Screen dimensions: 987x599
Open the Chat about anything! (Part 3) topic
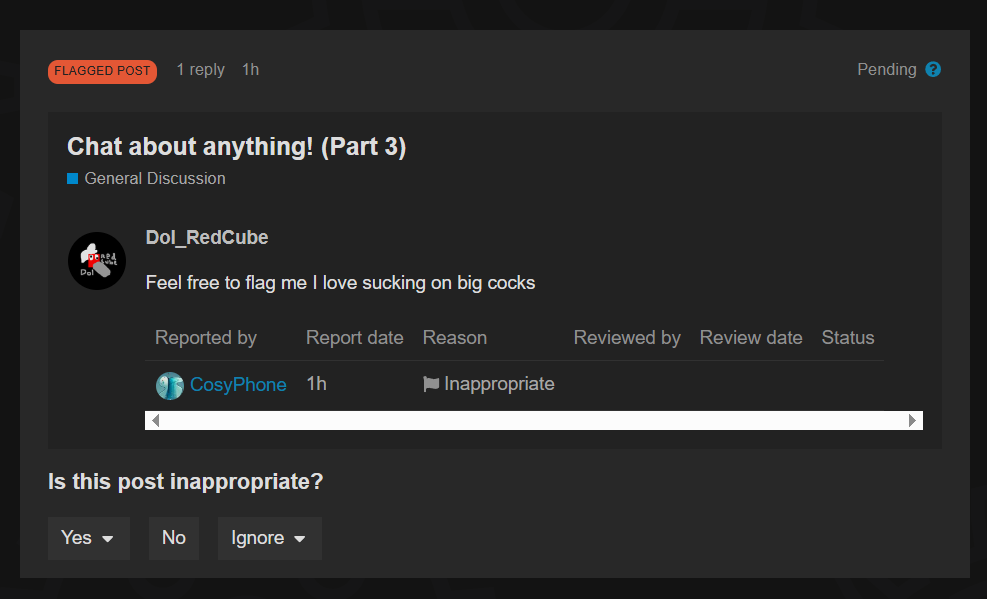coord(237,147)
